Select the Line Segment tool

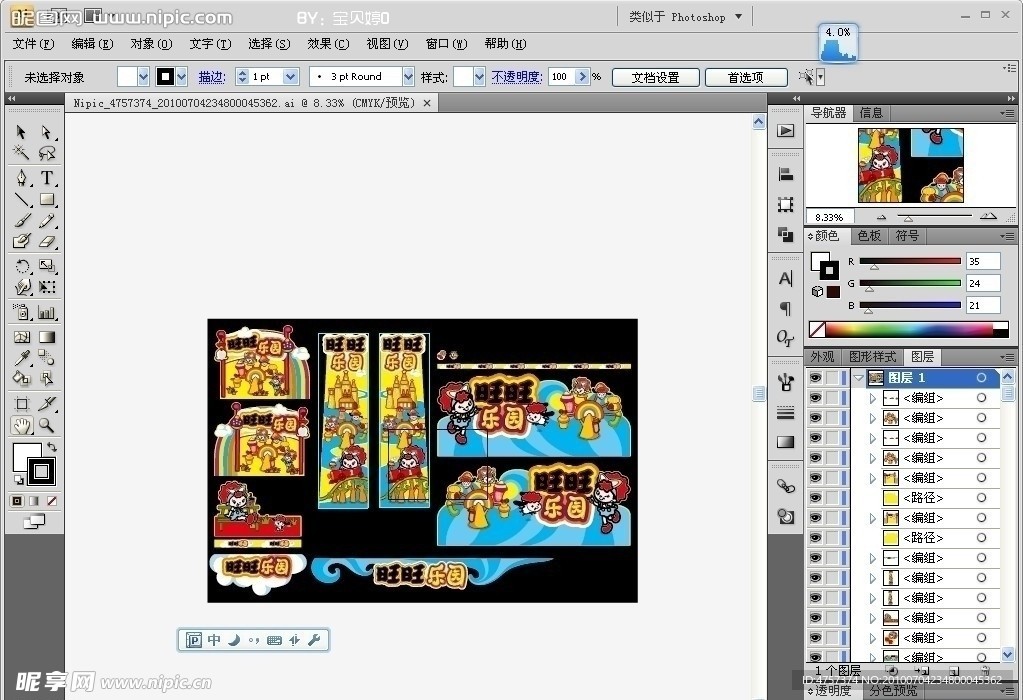(x=22, y=199)
